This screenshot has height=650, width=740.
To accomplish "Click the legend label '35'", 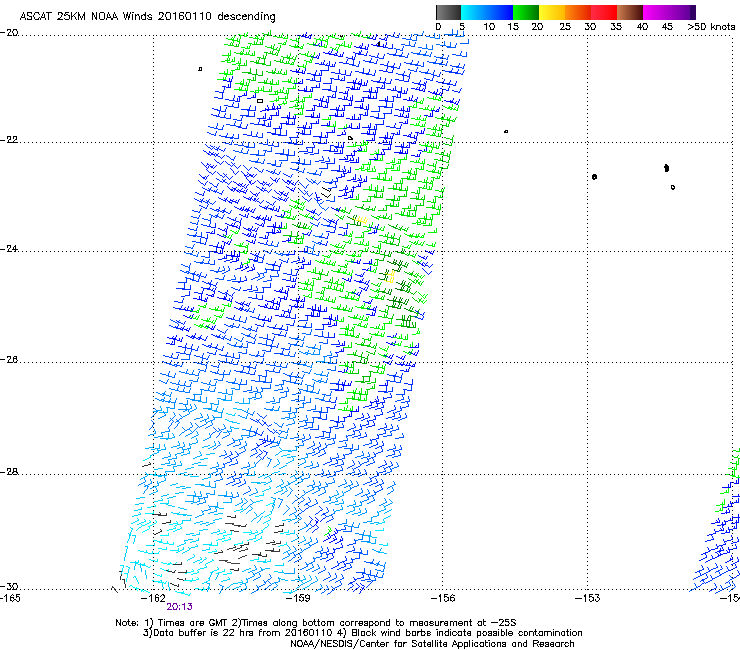I will click(616, 27).
